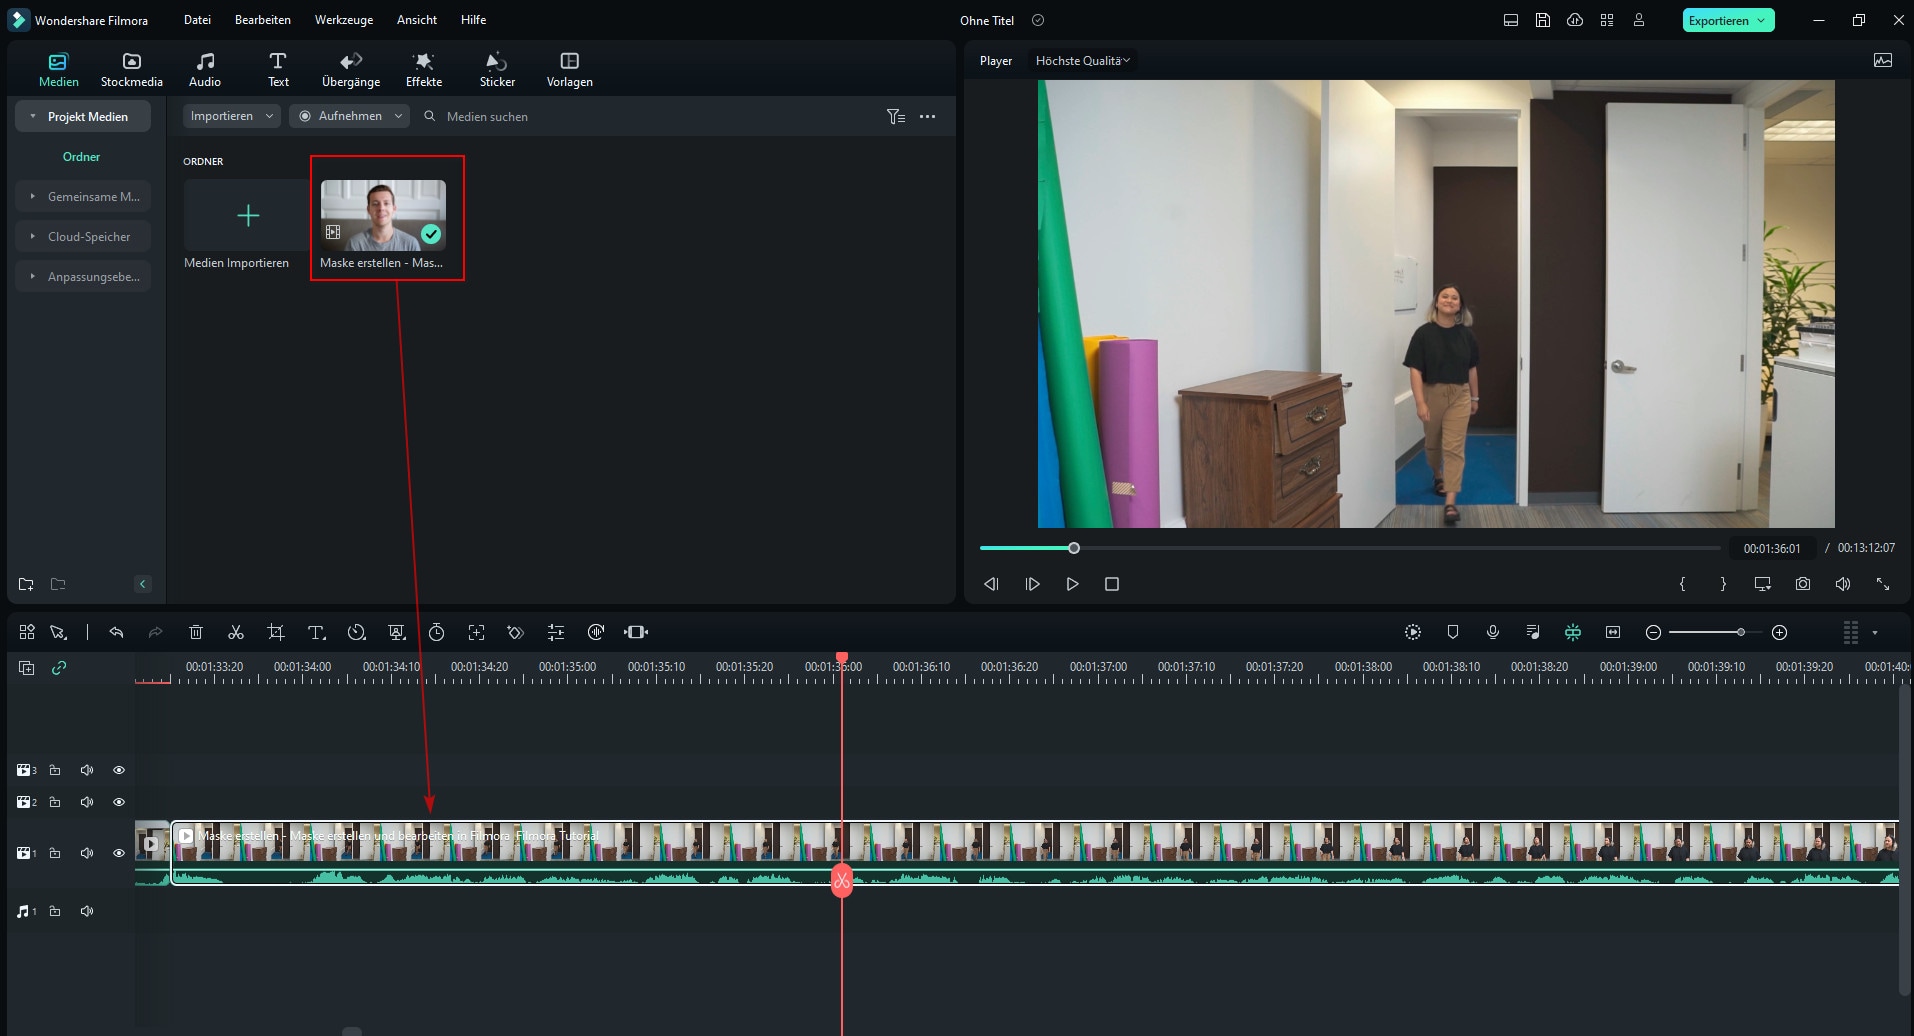
Task: Take a snapshot with the camera icon
Action: pyautogui.click(x=1802, y=584)
